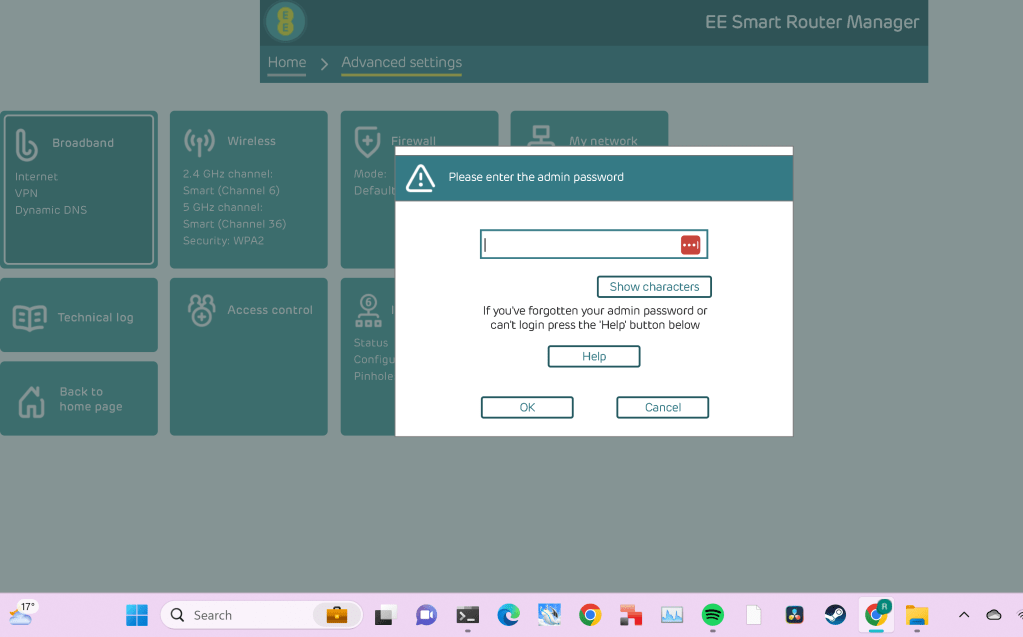
Task: Click the Back to home page house icon
Action: tap(31, 401)
